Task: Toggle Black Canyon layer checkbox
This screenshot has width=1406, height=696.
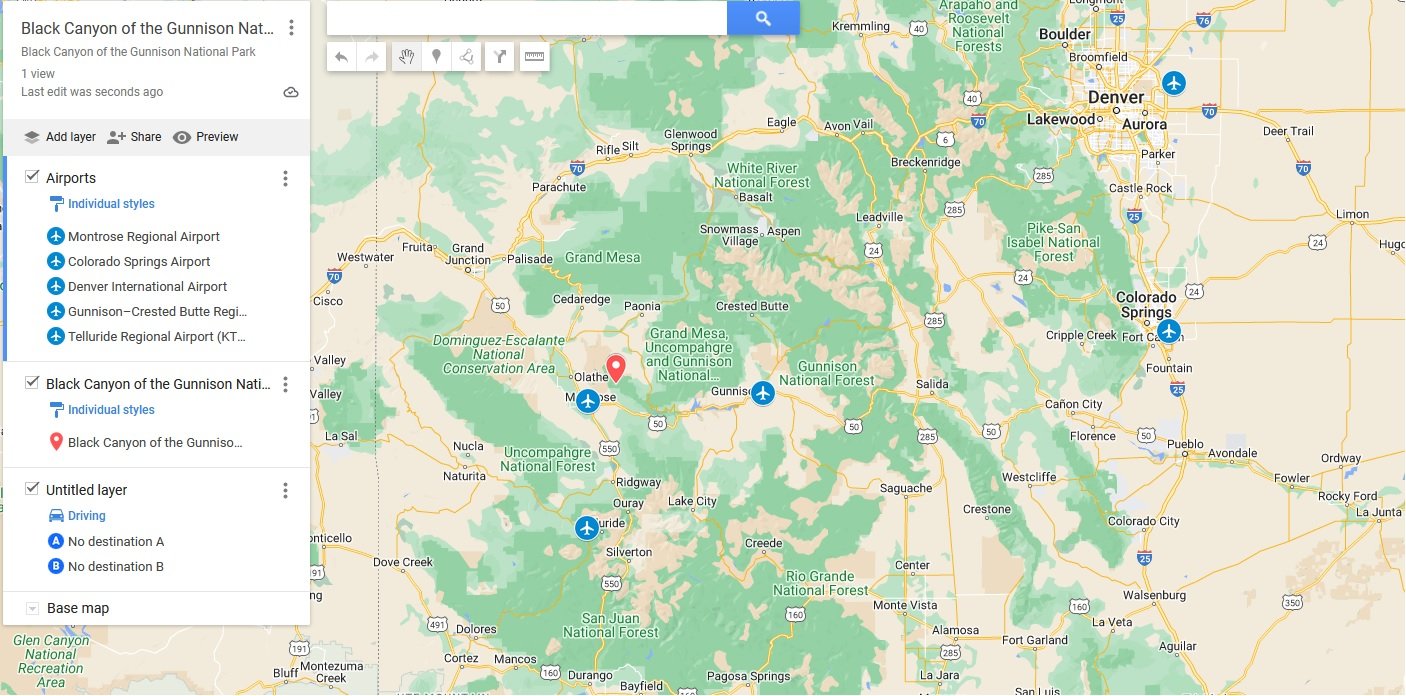Action: [x=32, y=383]
